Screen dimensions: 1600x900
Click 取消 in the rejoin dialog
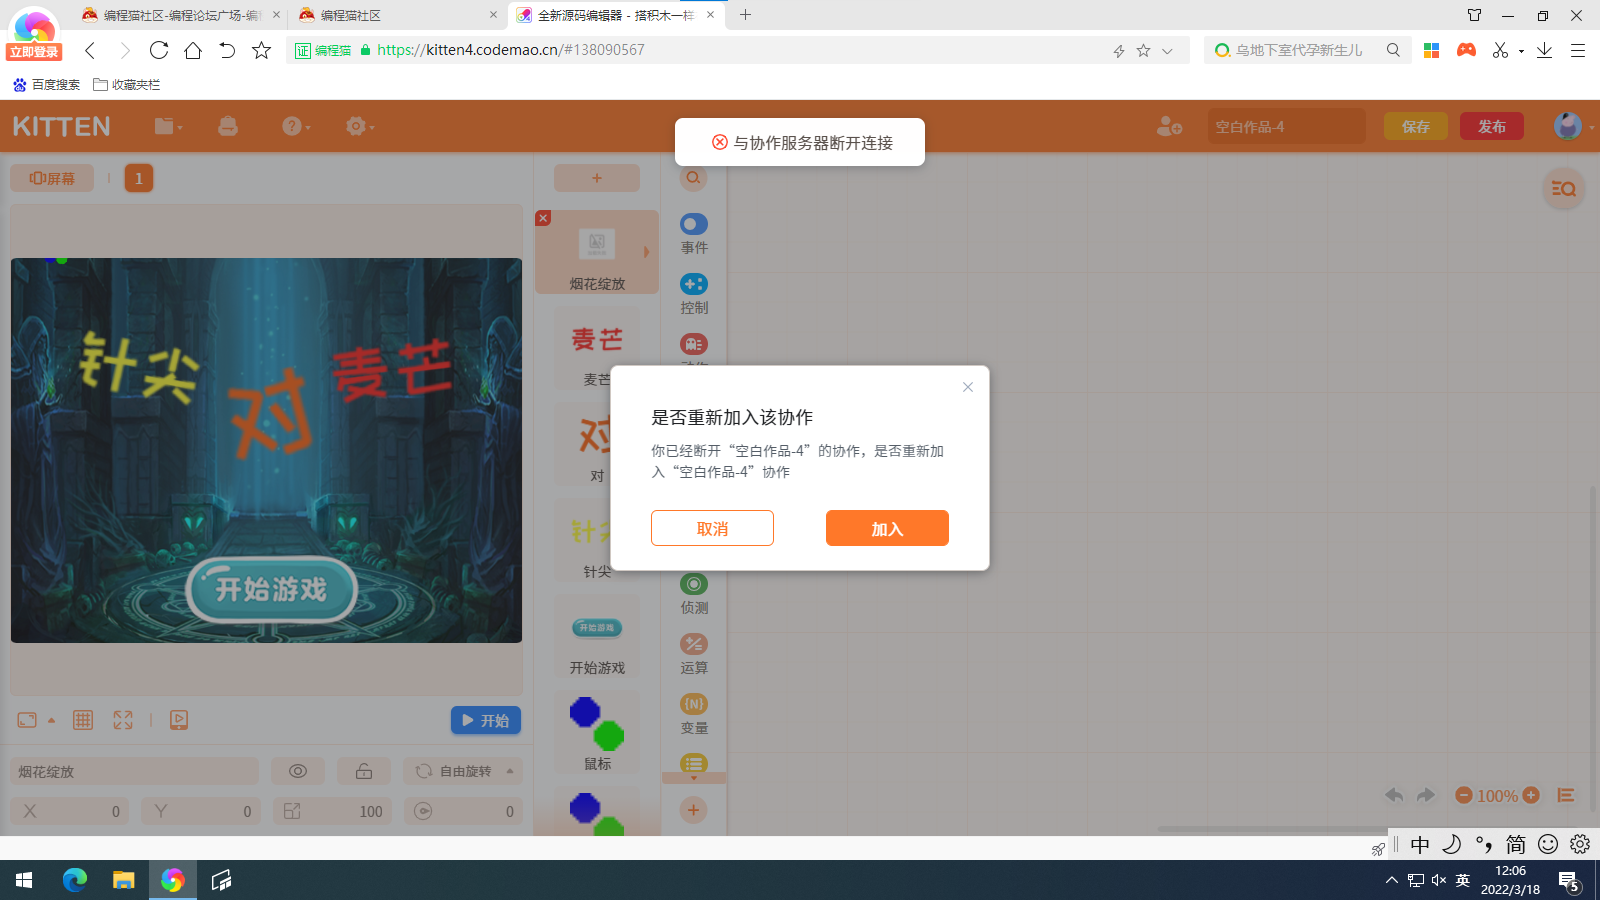click(x=712, y=528)
